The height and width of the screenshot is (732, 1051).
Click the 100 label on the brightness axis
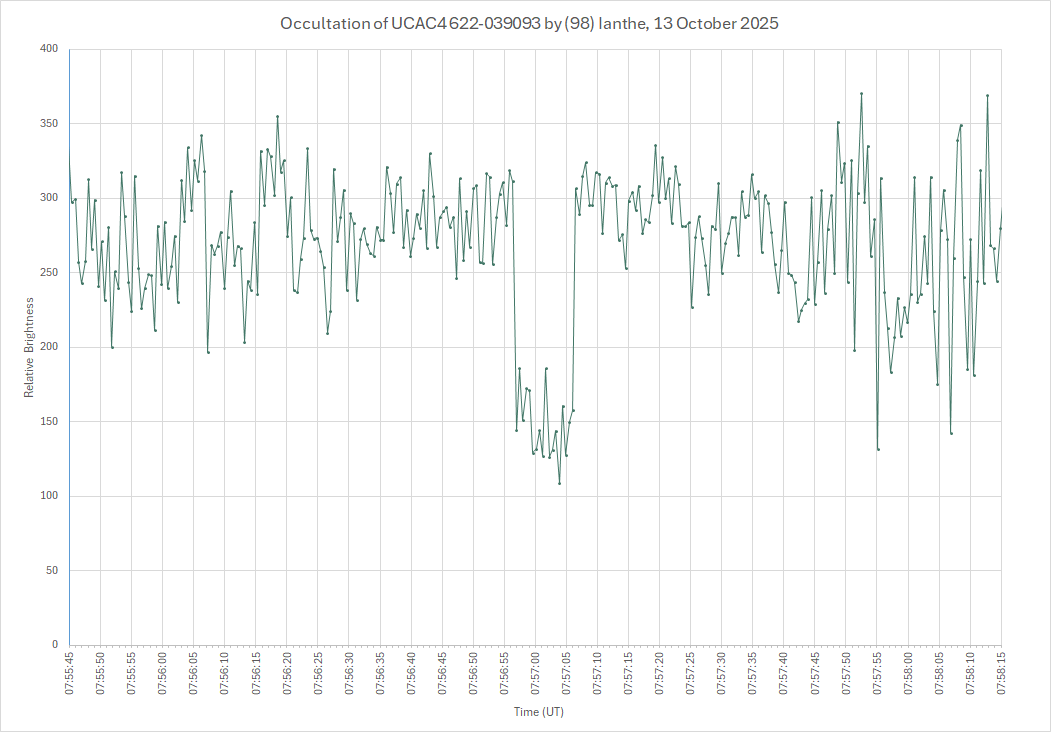[x=49, y=496]
